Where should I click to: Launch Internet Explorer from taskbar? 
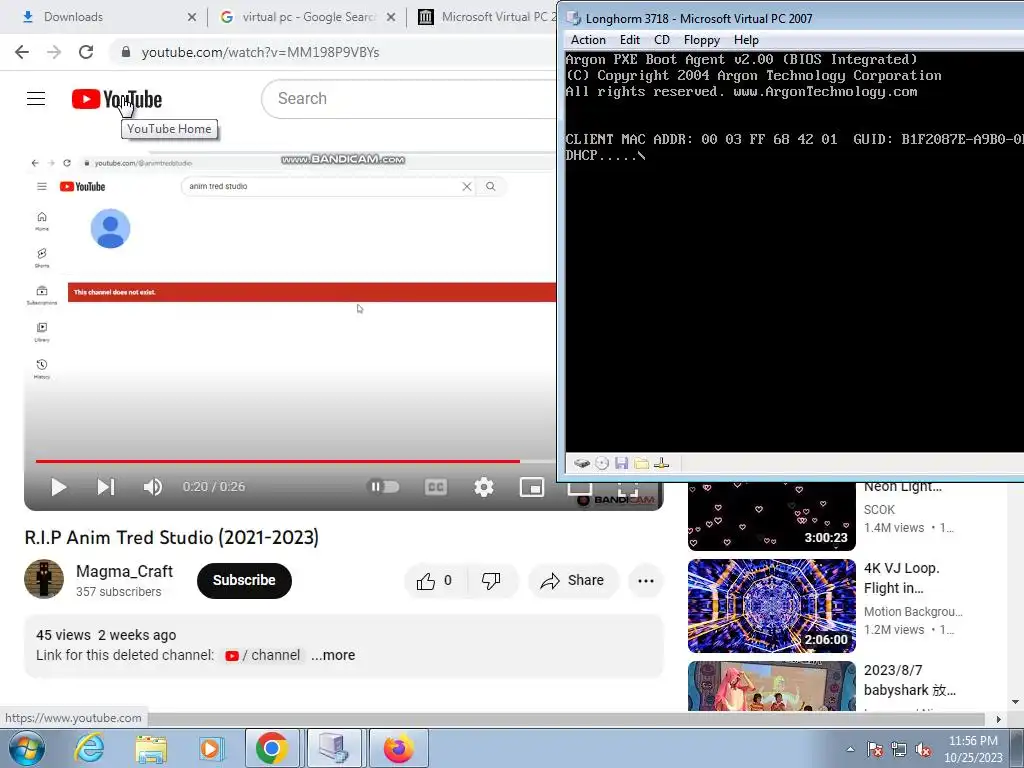point(88,748)
